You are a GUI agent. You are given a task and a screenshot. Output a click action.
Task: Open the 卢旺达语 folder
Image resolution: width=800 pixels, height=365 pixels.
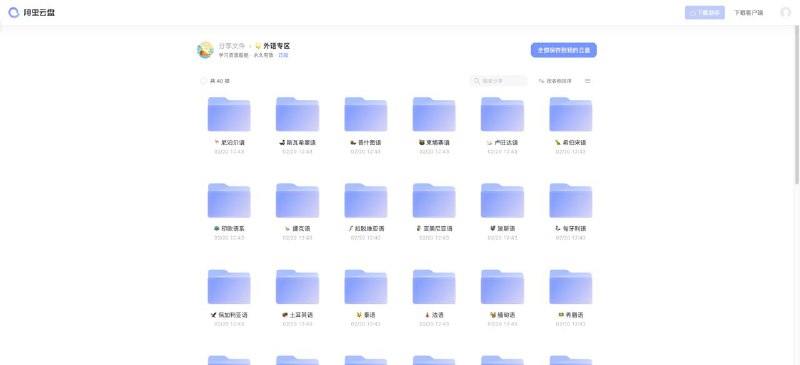tap(502, 114)
